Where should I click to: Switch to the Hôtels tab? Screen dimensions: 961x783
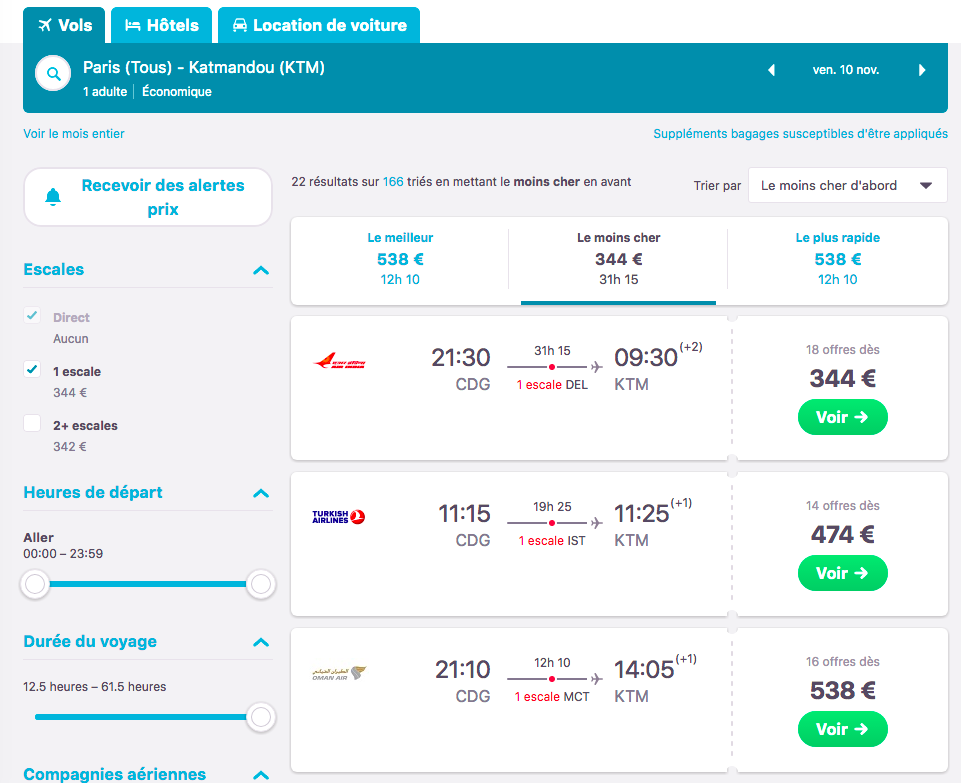pos(161,26)
